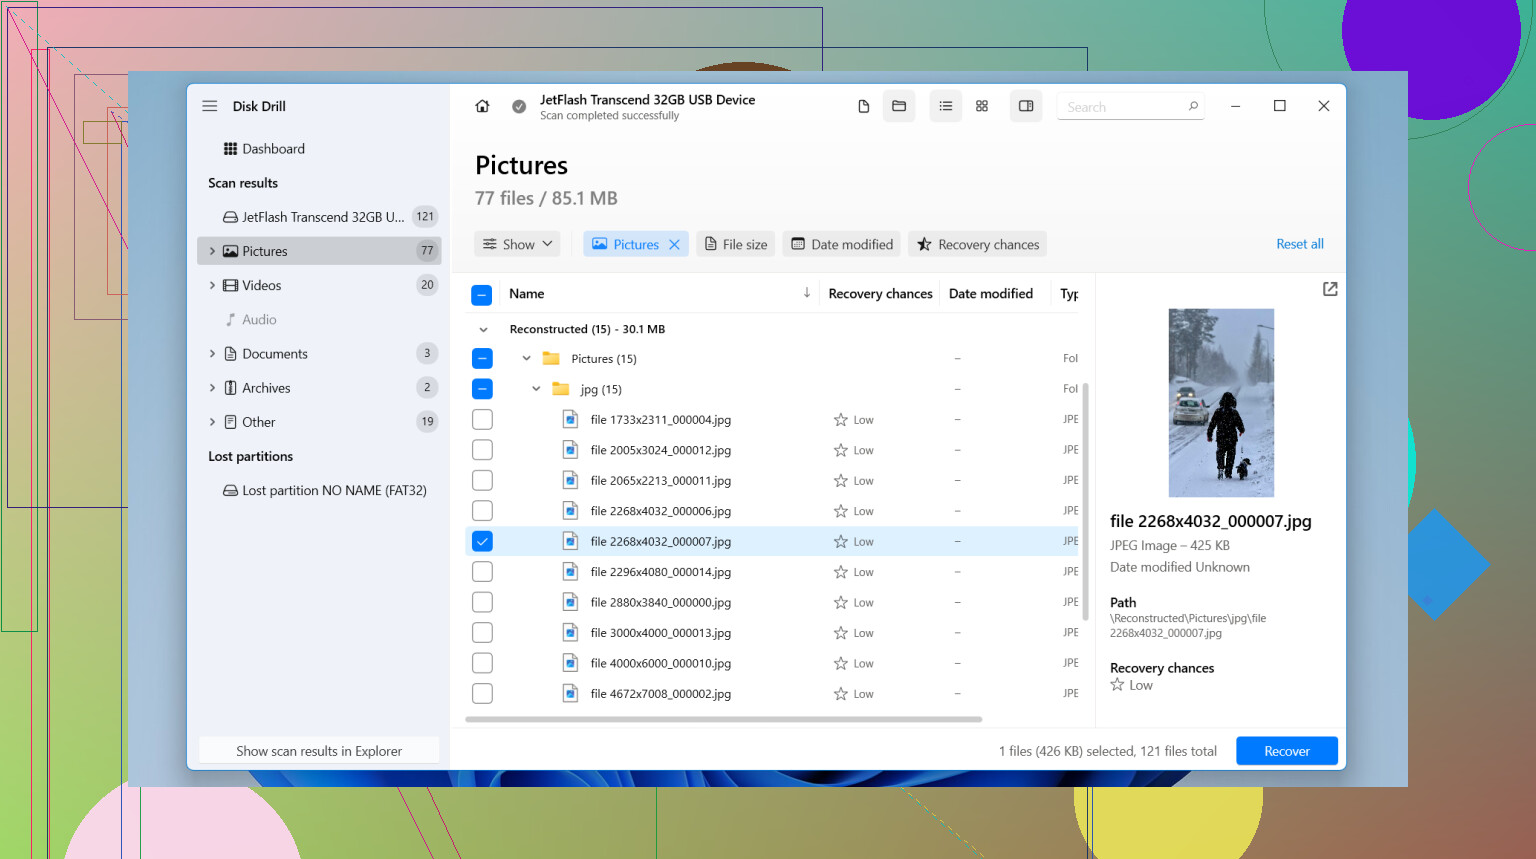This screenshot has width=1536, height=859.
Task: Open the hamburger menu beside Disk Drill
Action: pos(210,106)
